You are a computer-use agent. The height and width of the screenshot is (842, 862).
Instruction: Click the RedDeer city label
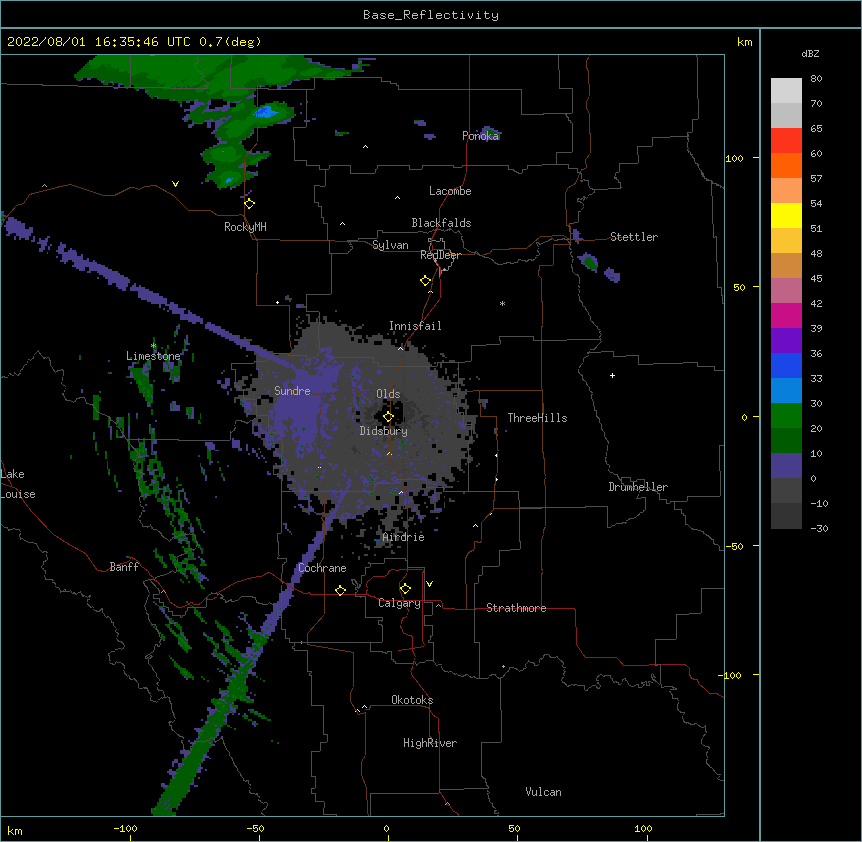point(440,255)
